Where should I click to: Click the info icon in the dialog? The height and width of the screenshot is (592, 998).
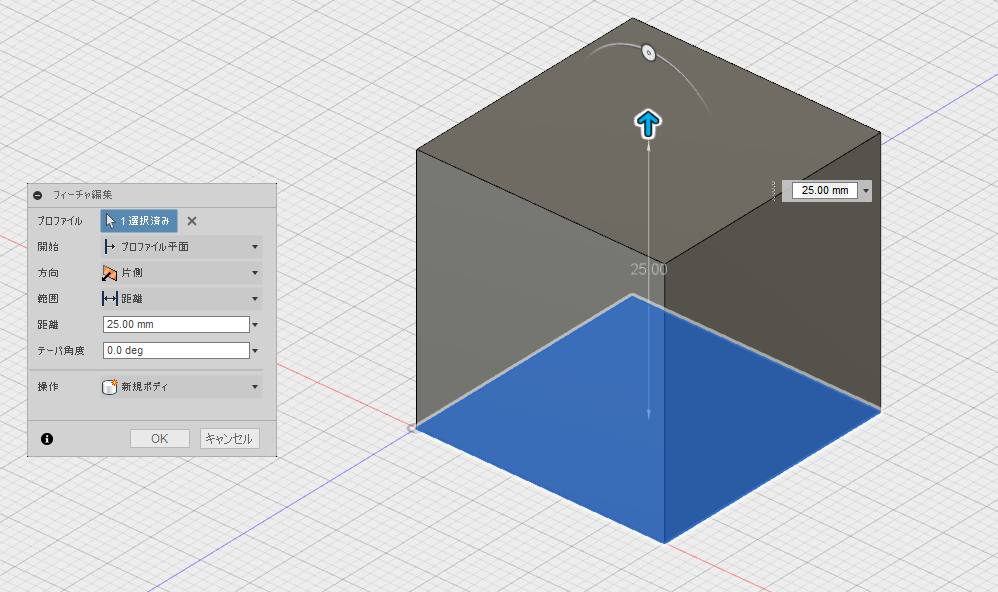point(47,439)
